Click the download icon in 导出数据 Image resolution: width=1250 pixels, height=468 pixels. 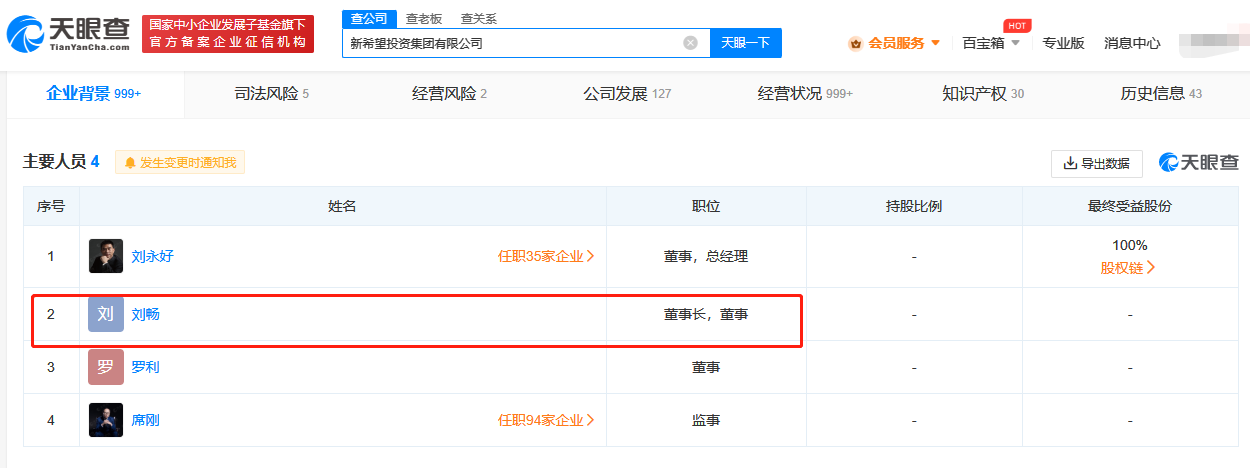pyautogui.click(x=1070, y=163)
